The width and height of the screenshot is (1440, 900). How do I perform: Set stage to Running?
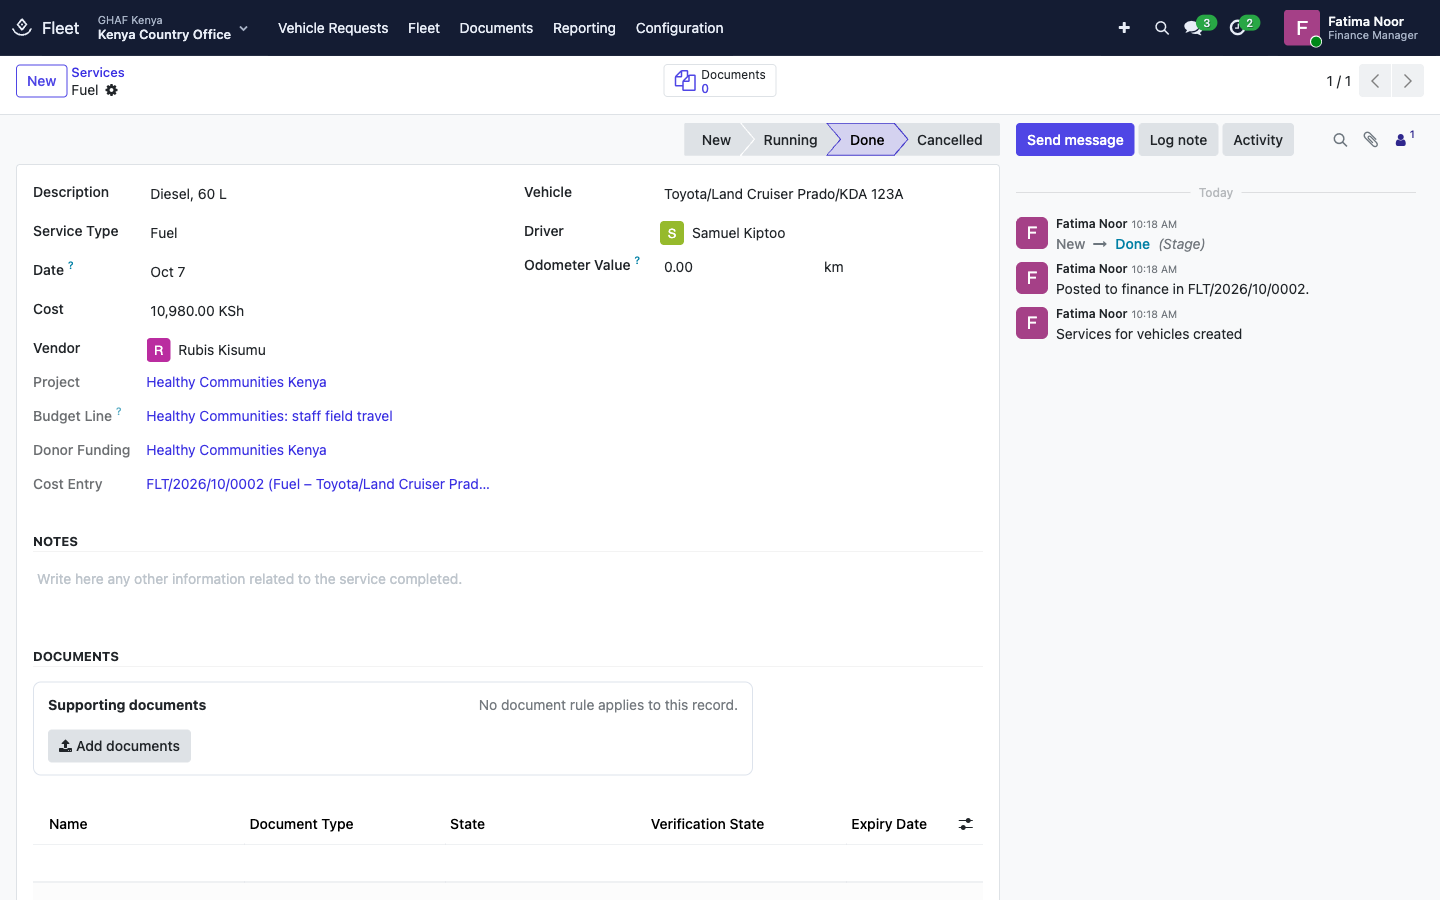pos(790,140)
